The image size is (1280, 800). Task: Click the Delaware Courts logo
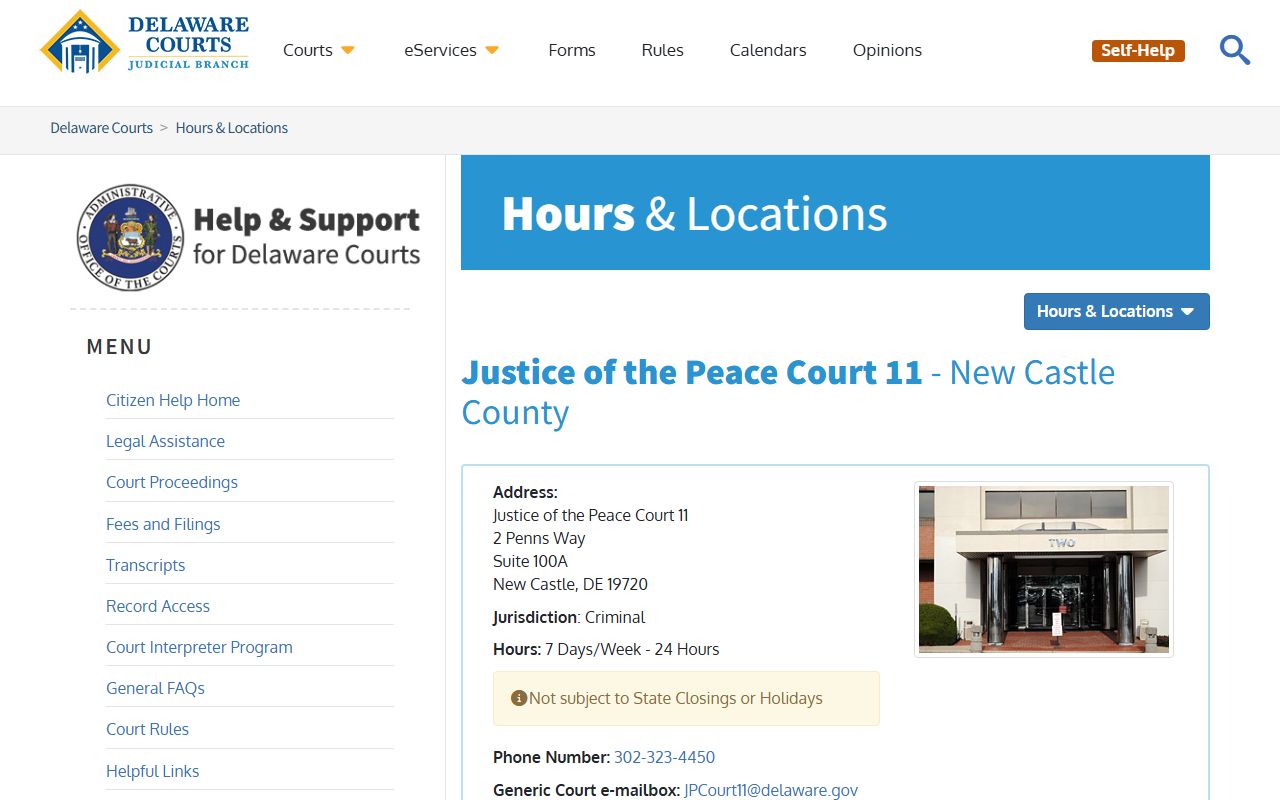click(145, 42)
